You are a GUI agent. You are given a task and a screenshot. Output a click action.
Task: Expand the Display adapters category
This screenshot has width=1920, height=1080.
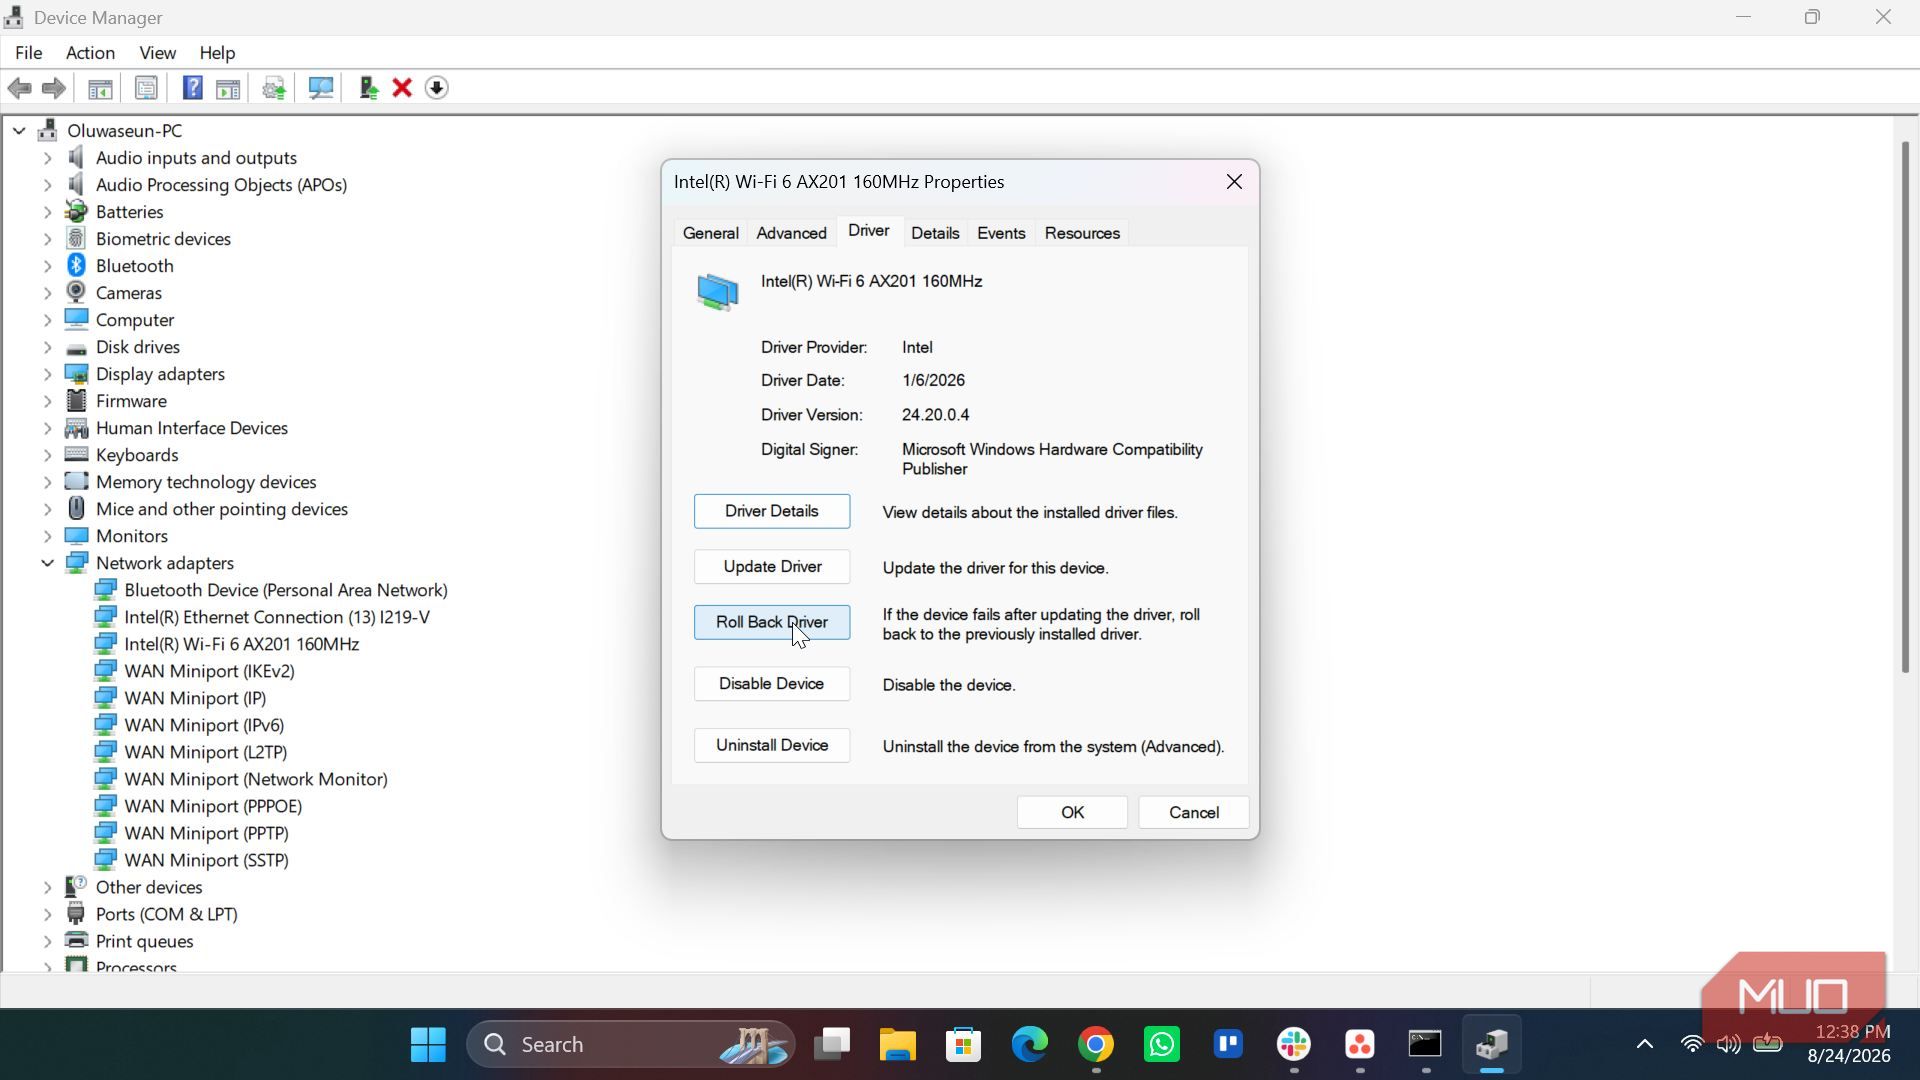click(47, 373)
